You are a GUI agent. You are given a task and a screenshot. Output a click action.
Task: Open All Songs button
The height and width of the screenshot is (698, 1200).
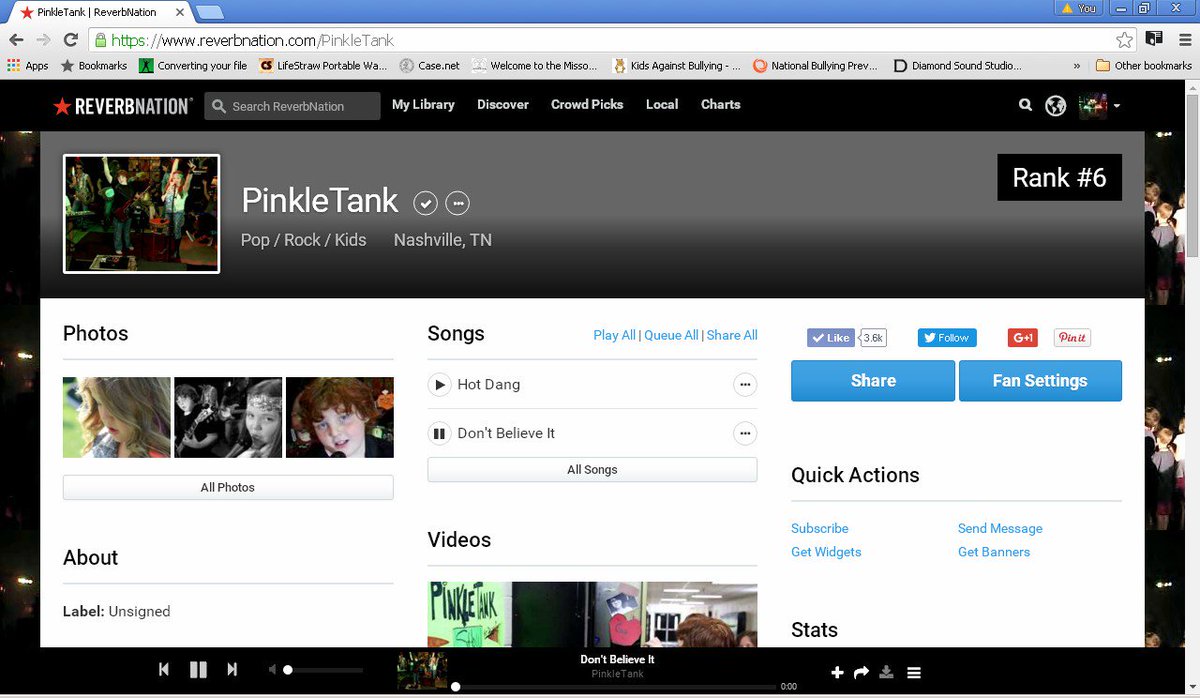click(592, 470)
